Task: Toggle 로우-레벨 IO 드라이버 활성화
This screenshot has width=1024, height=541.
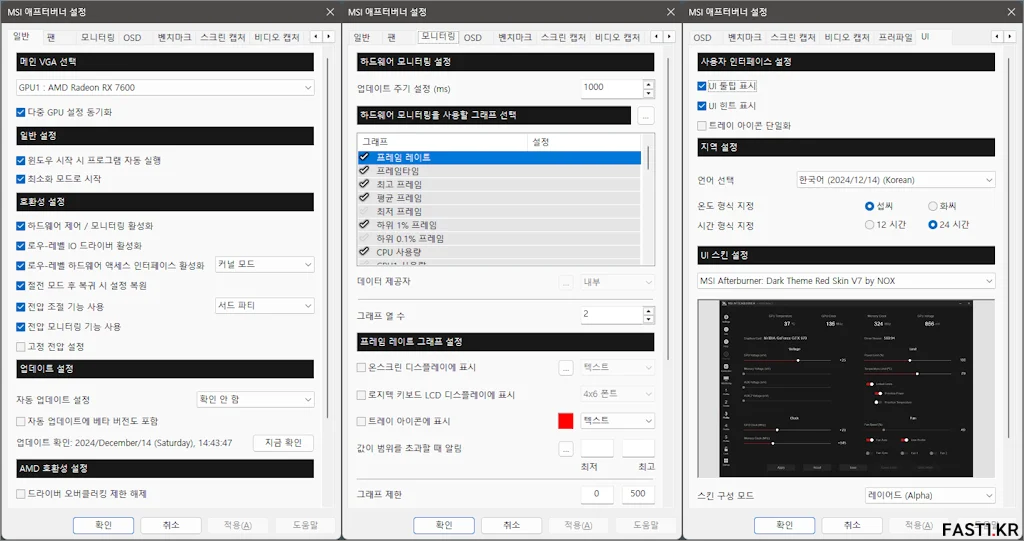Action: tap(21, 246)
